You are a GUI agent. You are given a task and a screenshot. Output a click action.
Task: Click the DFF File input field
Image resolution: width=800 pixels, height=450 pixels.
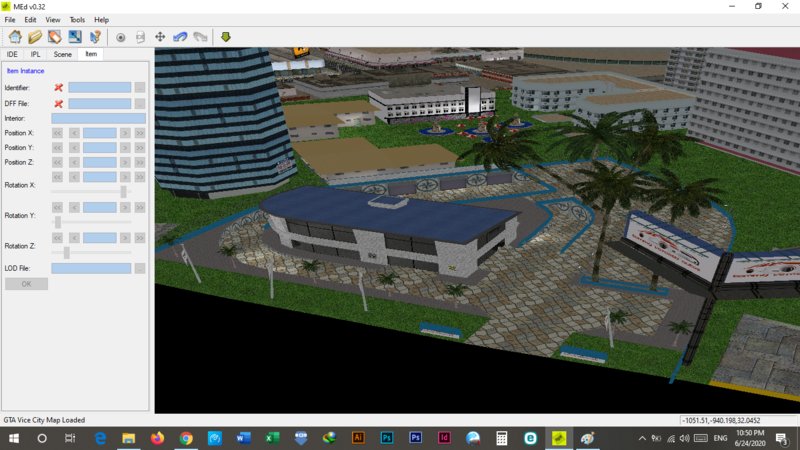point(99,104)
